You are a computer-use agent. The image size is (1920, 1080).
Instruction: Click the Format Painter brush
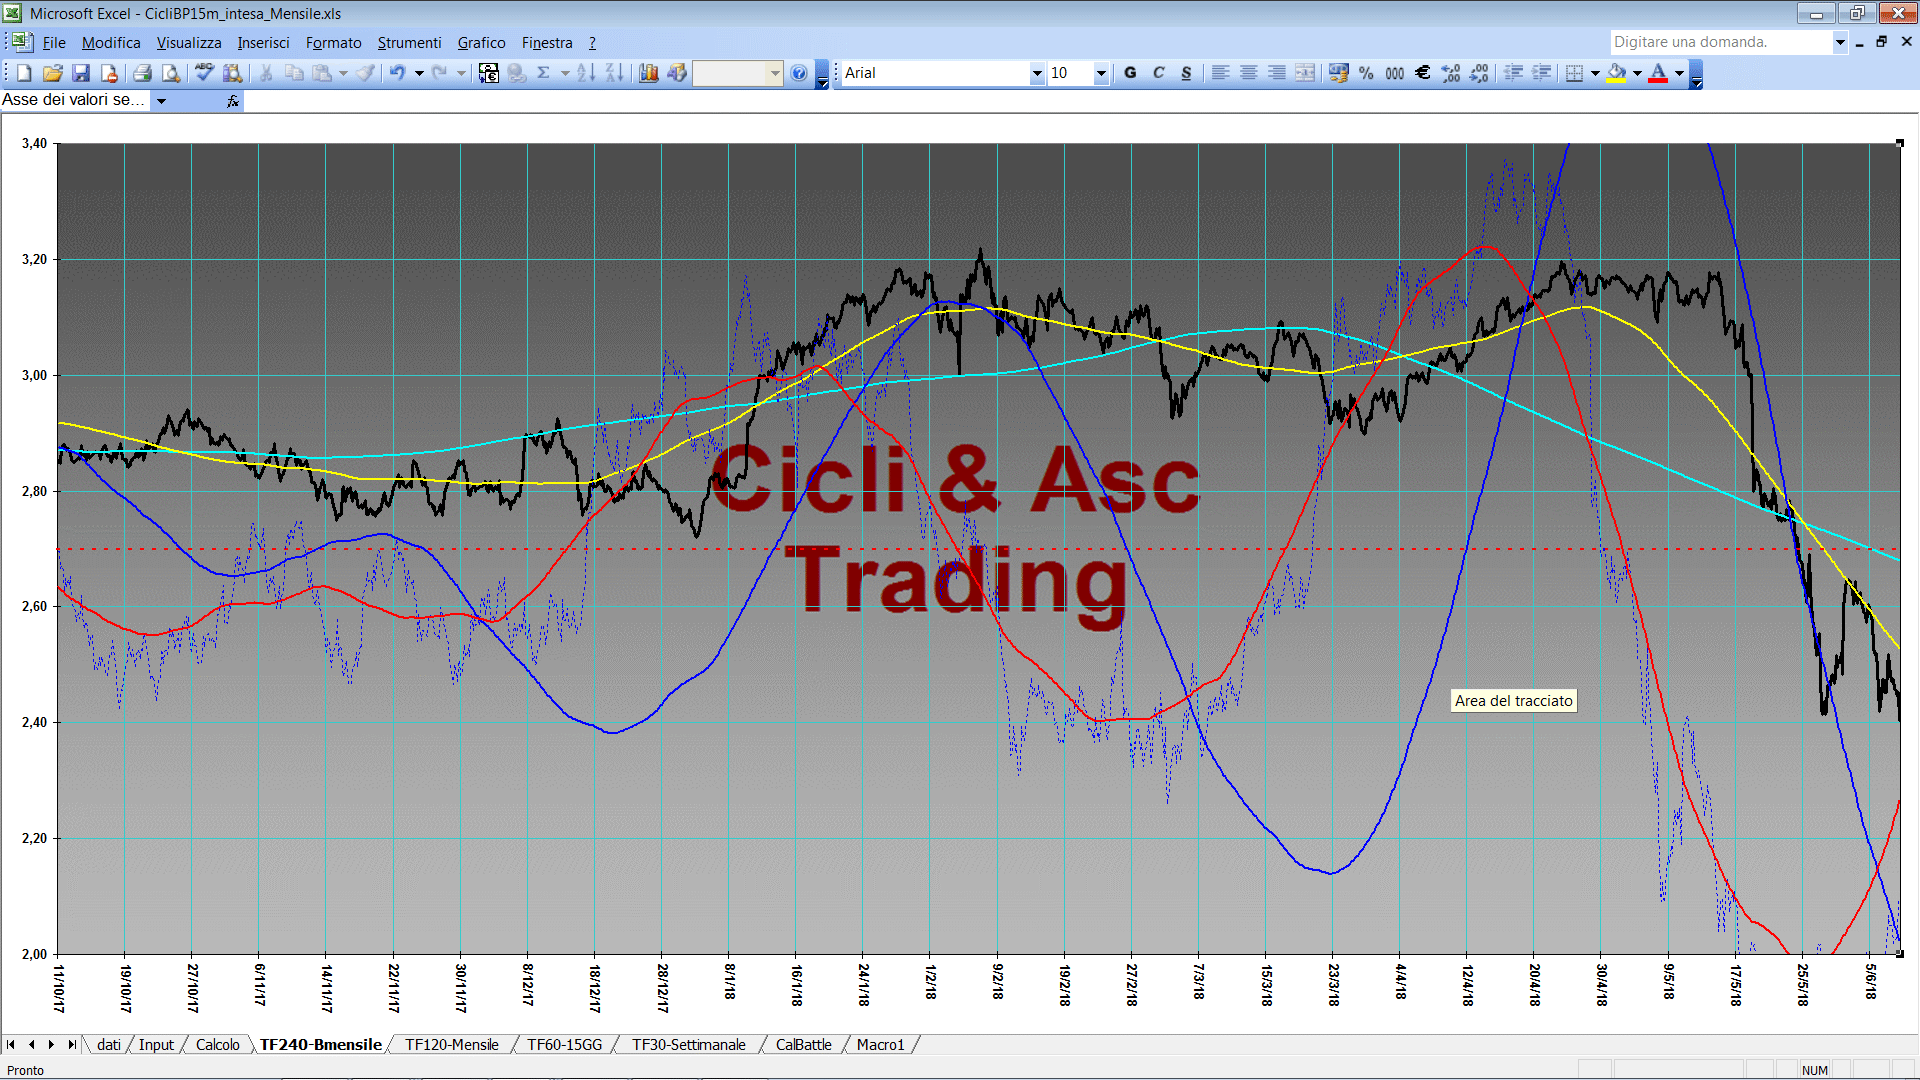click(x=366, y=73)
